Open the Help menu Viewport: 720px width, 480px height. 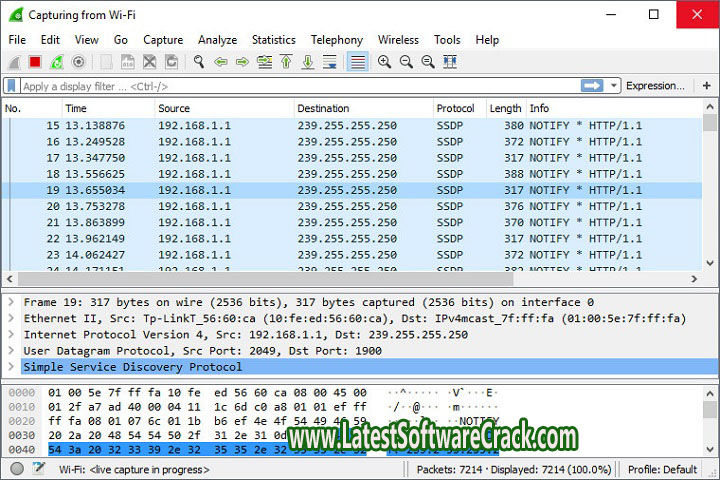(x=487, y=40)
